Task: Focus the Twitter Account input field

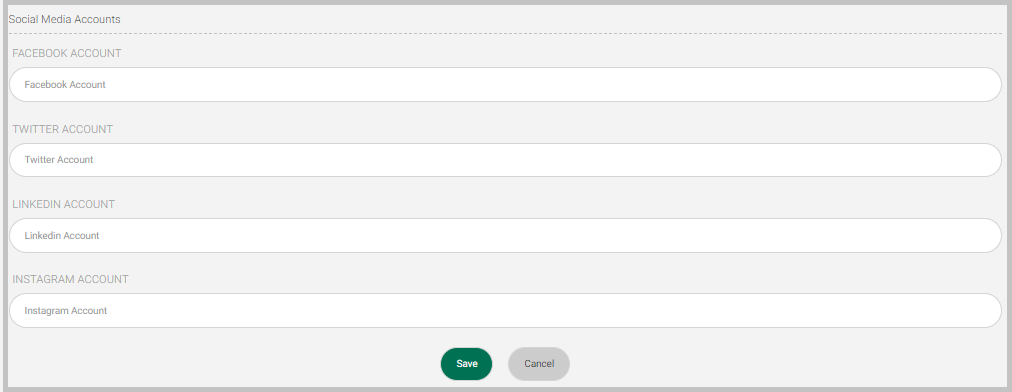Action: (x=505, y=160)
